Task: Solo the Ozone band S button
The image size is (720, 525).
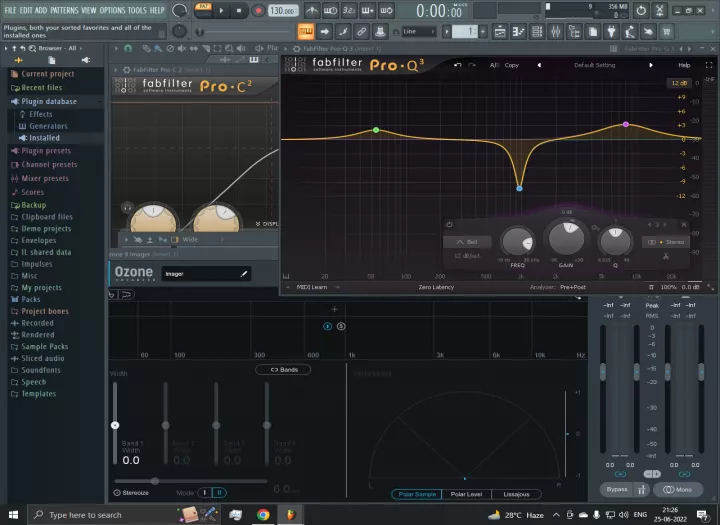Action: pyautogui.click(x=341, y=326)
